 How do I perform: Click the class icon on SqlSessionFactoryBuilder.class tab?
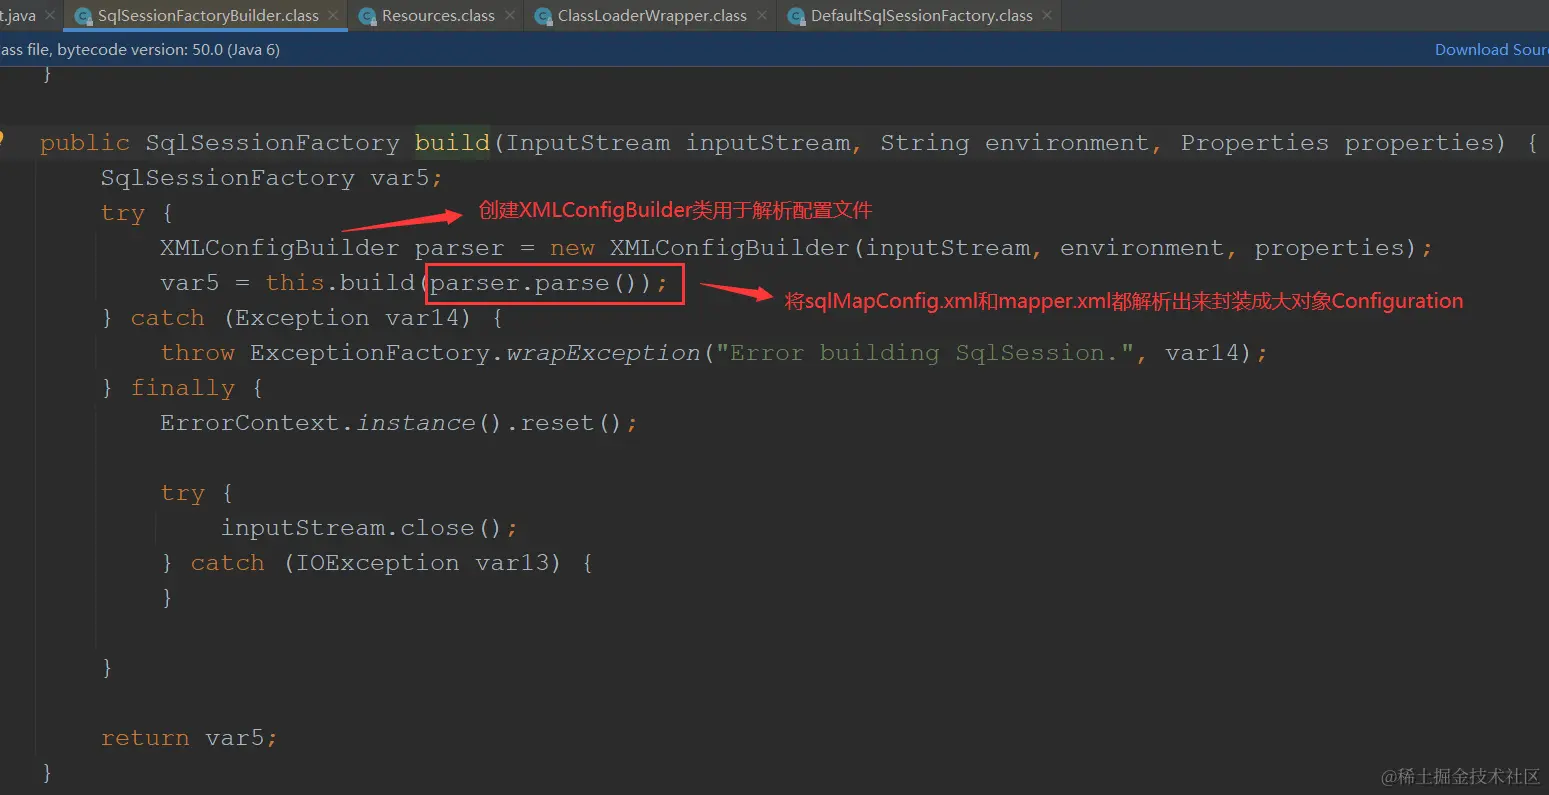pyautogui.click(x=83, y=16)
